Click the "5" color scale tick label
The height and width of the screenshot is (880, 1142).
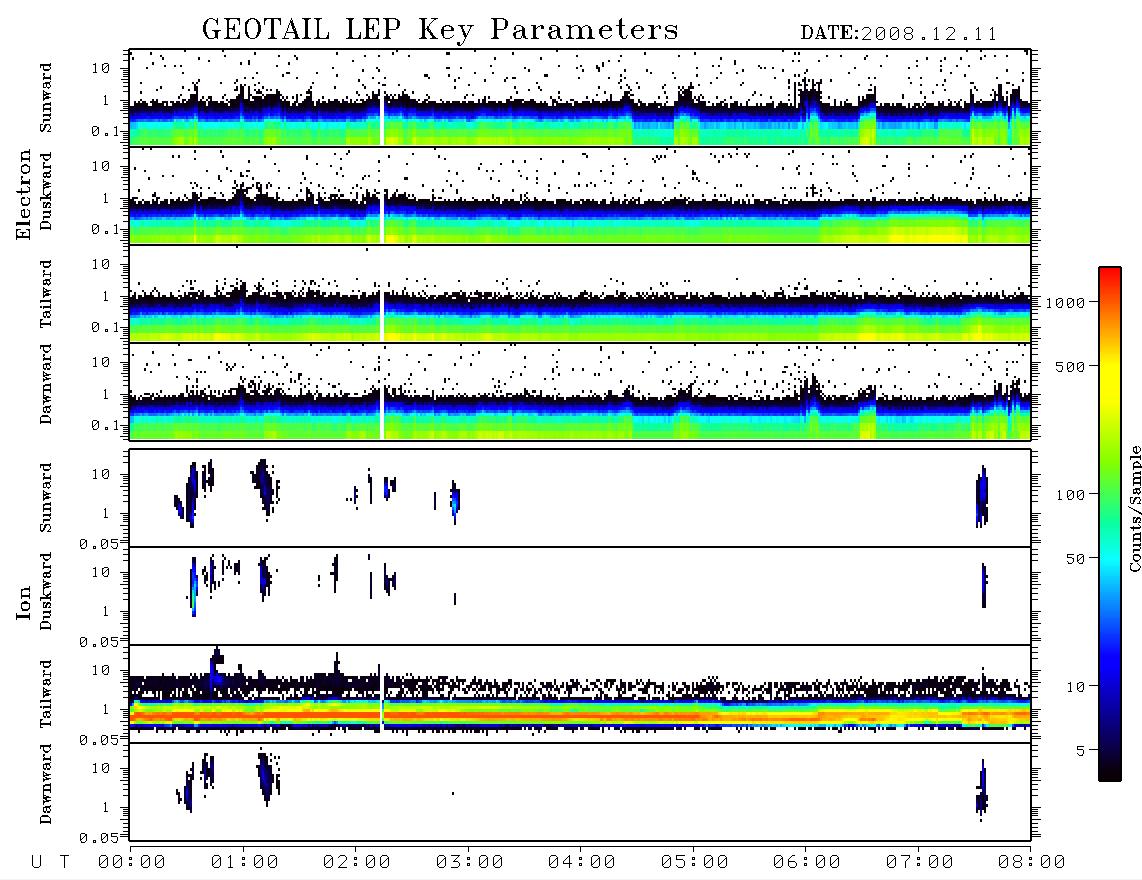click(1081, 750)
